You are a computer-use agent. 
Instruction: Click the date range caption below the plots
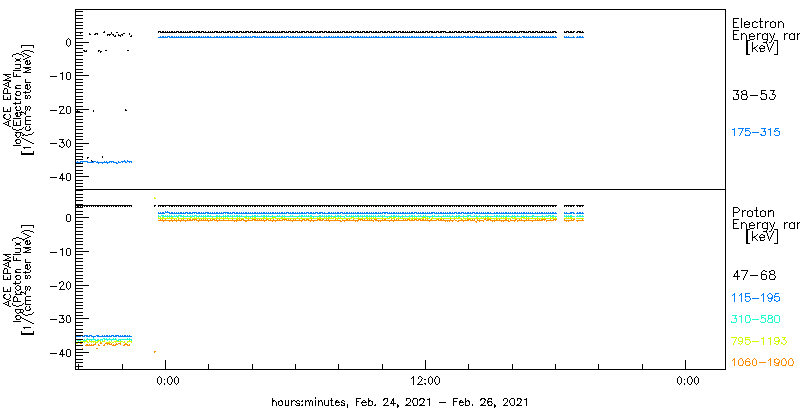coord(399,402)
